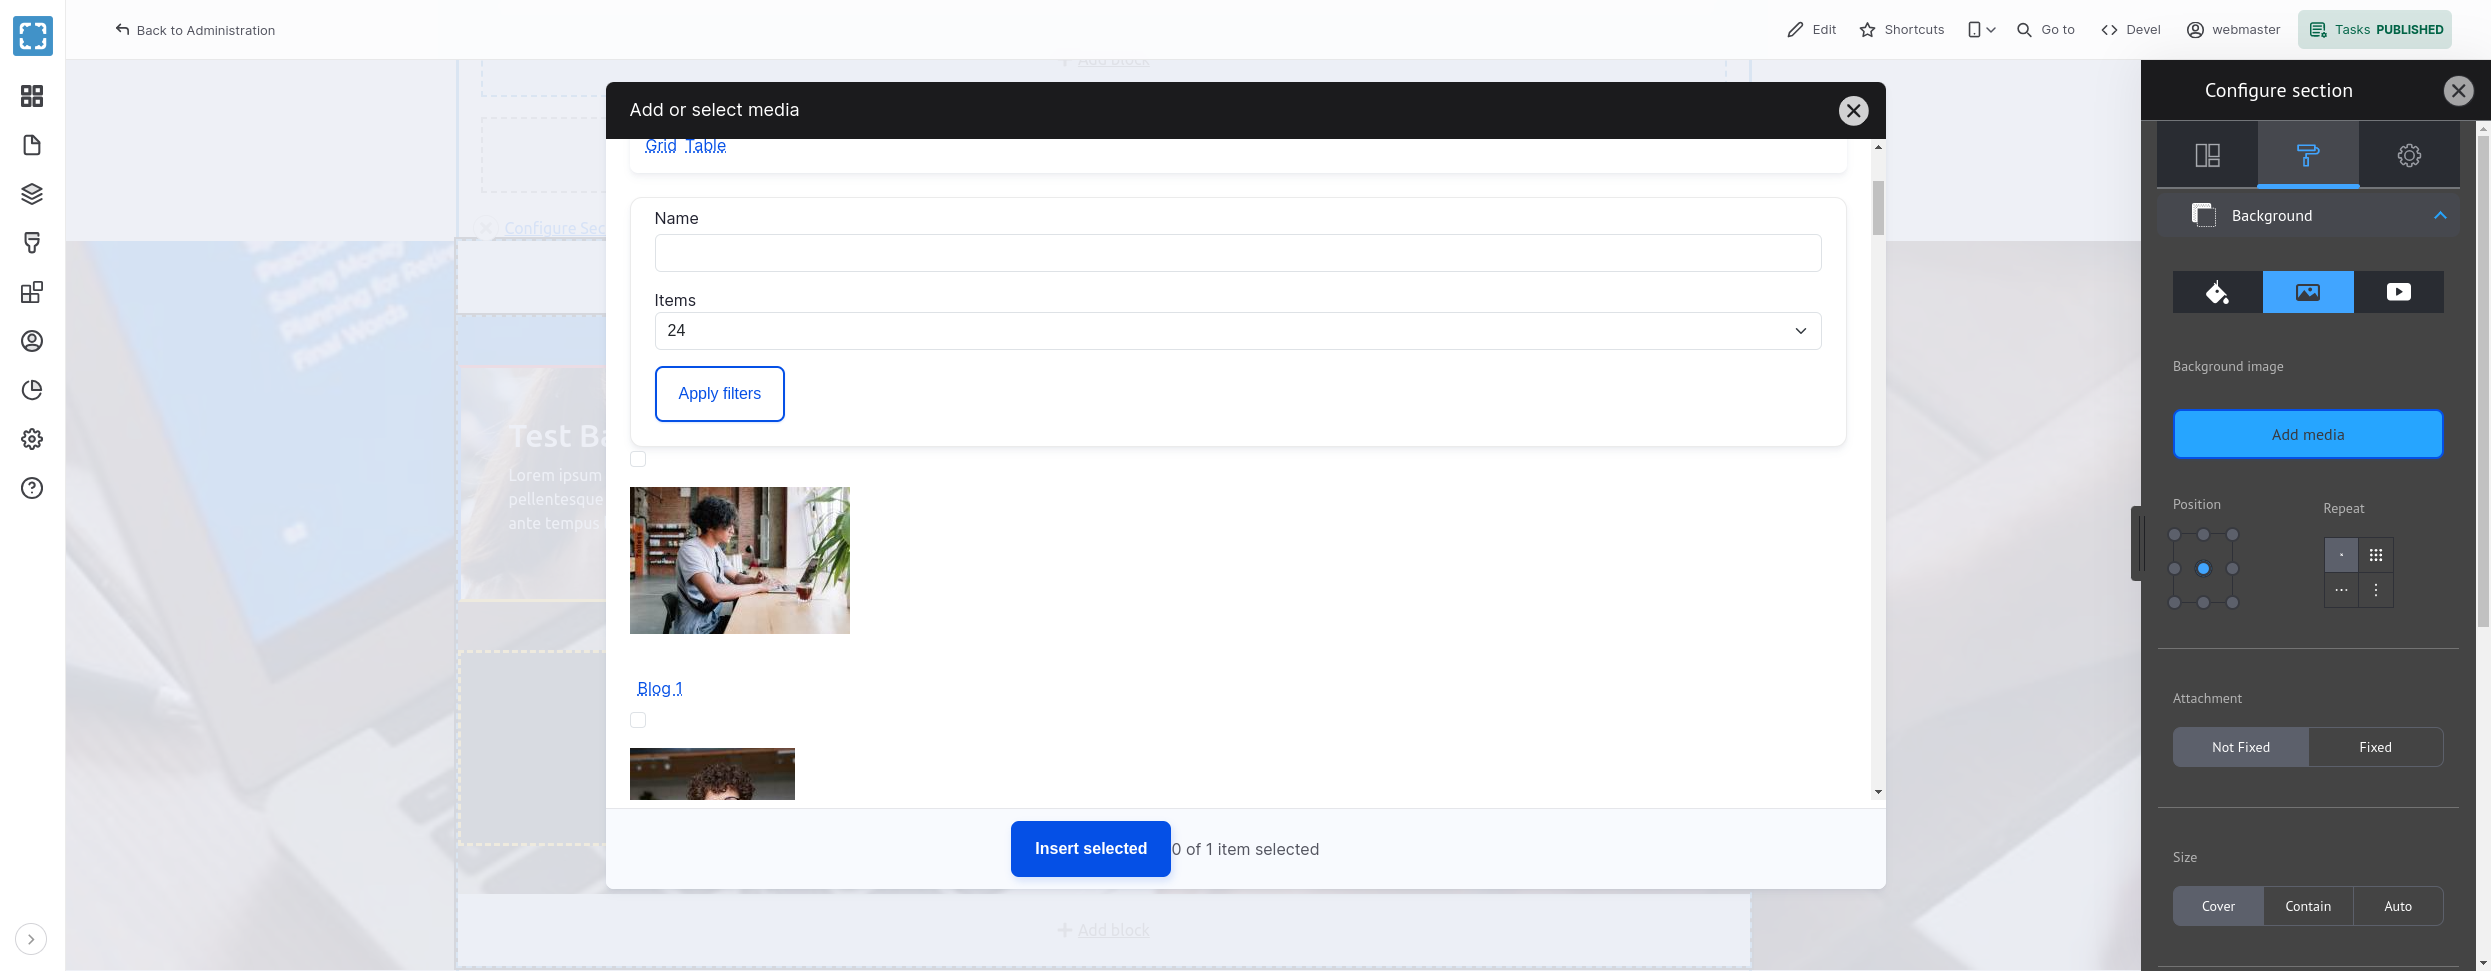Open the Blog 1 media link
The width and height of the screenshot is (2491, 971).
click(660, 688)
